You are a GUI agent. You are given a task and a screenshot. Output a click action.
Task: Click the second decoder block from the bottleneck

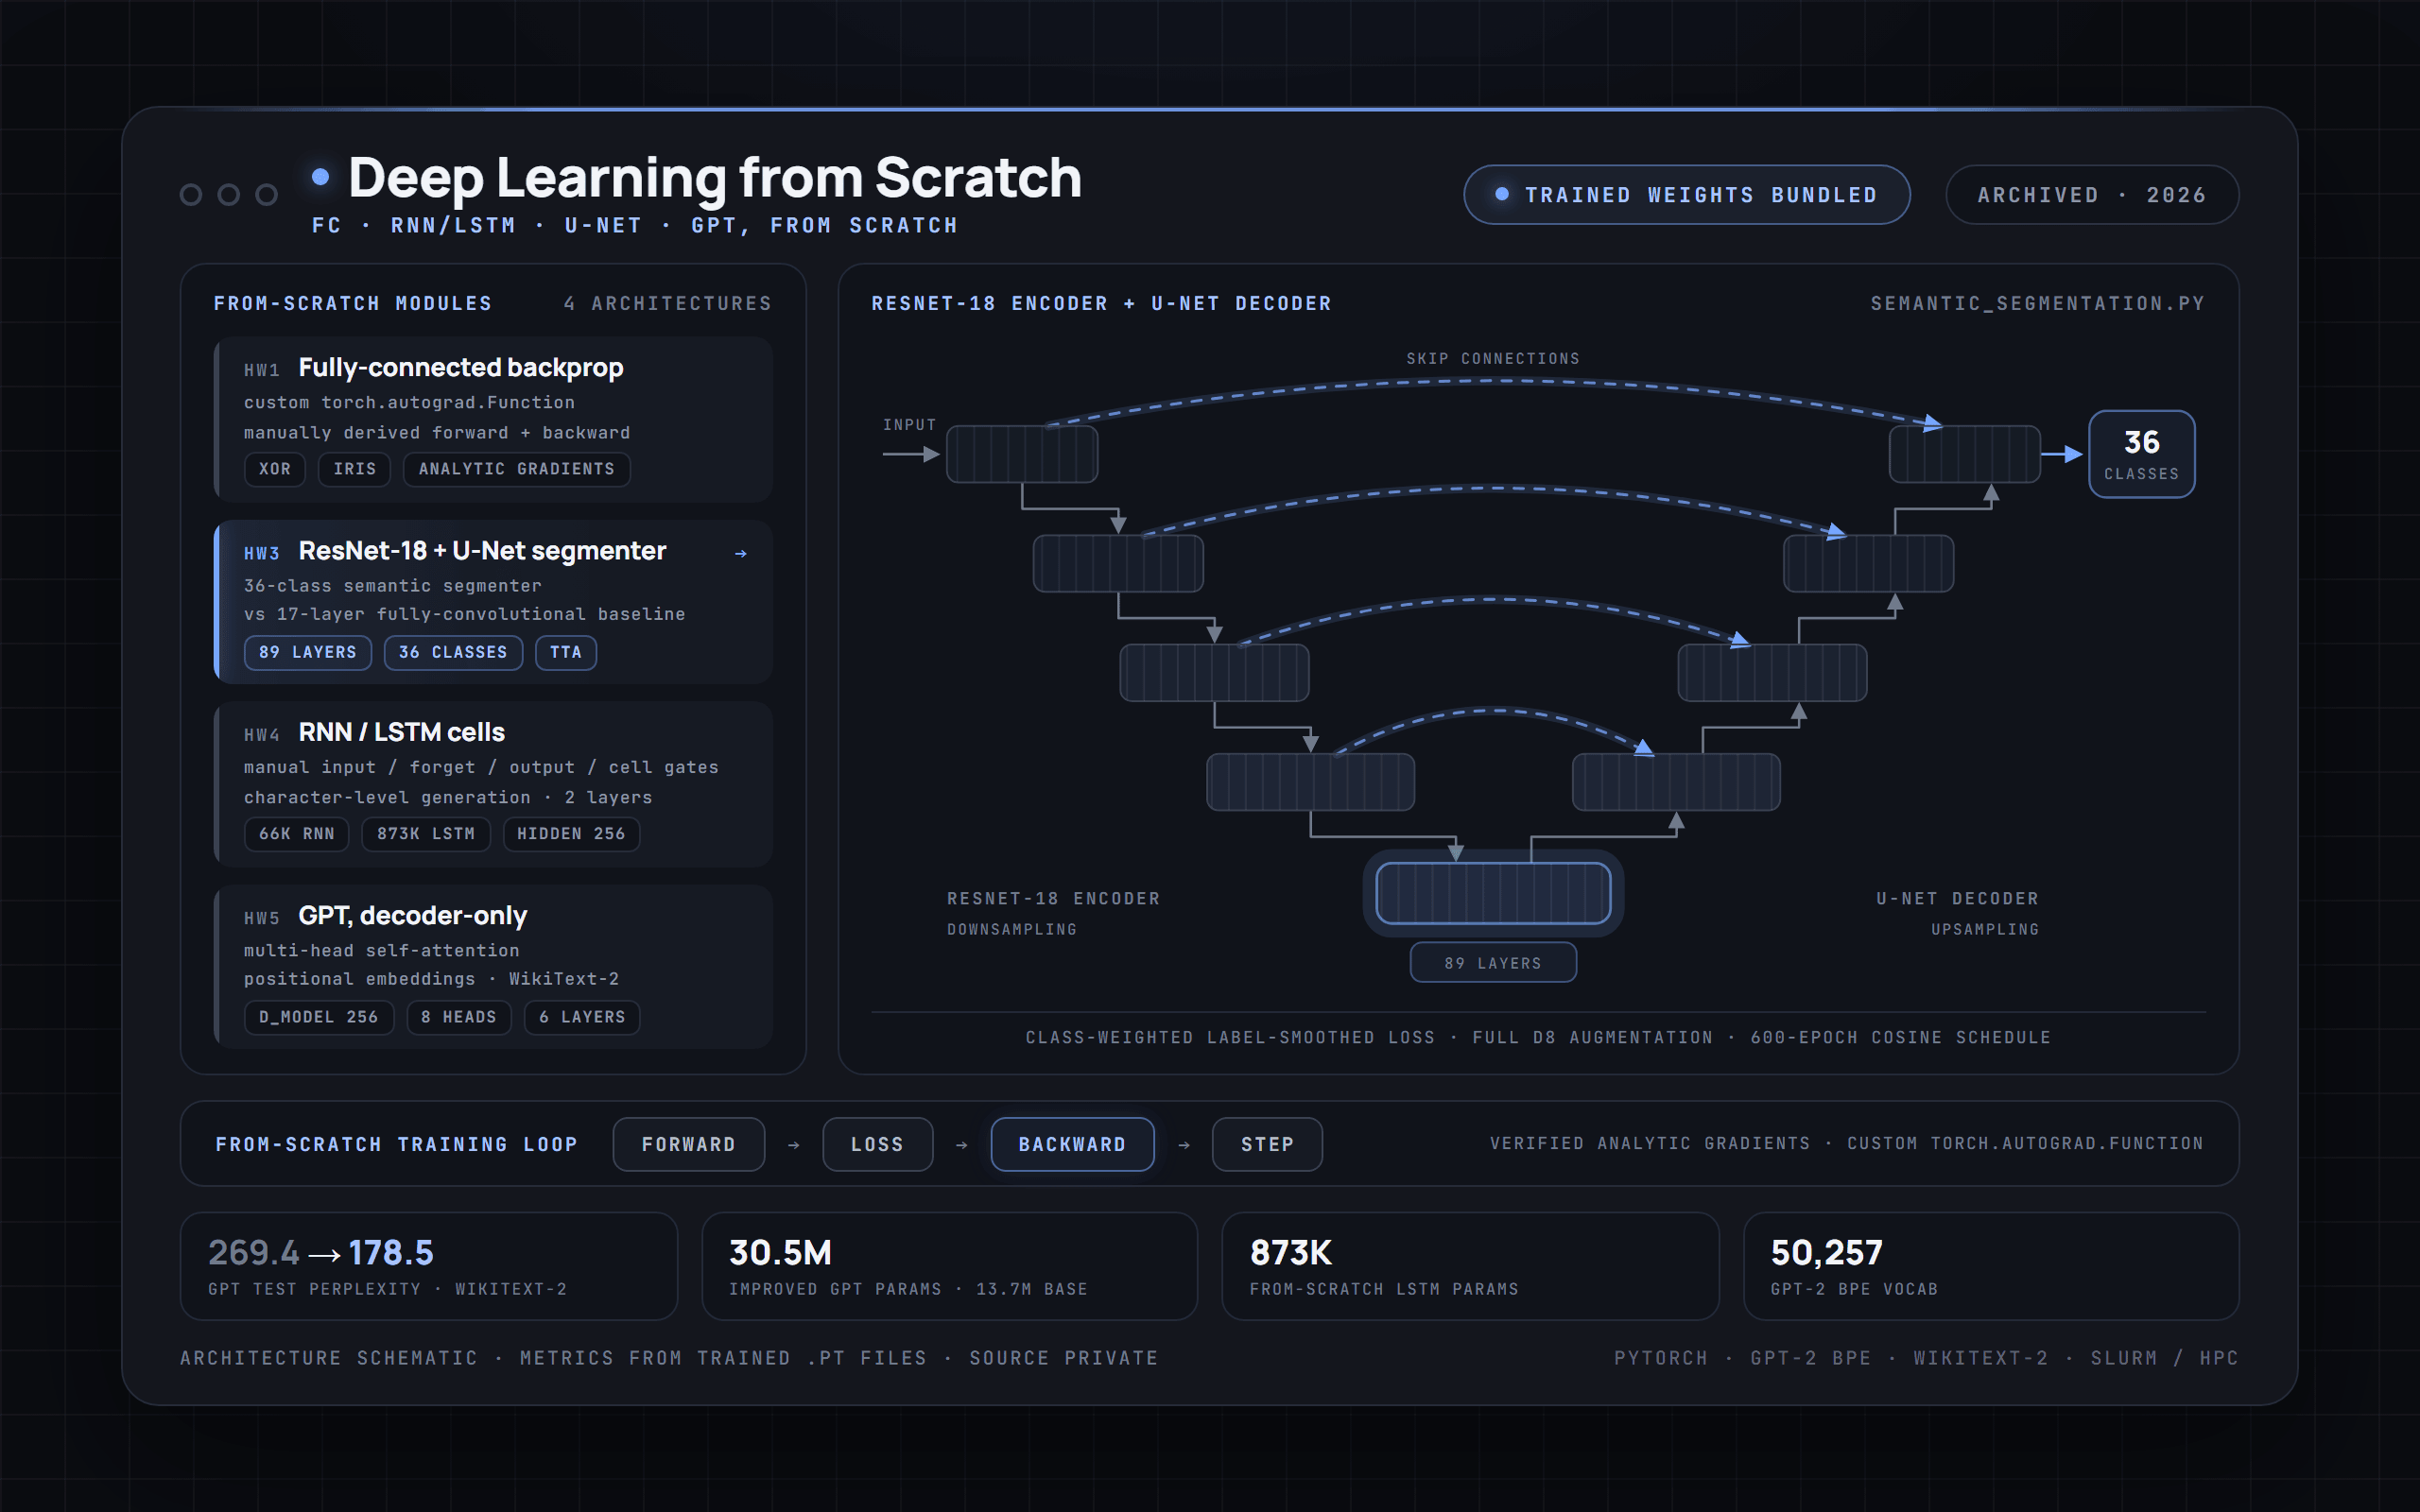click(x=1772, y=673)
